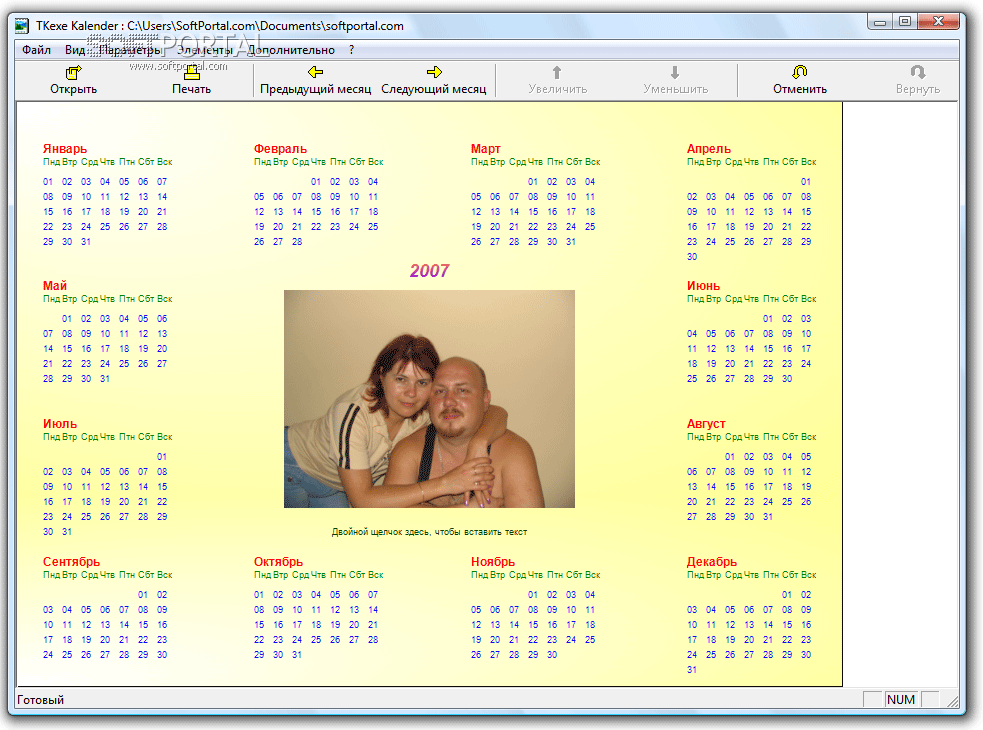
Task: Click the Двойной щелчок здесь caption text
Action: click(429, 532)
